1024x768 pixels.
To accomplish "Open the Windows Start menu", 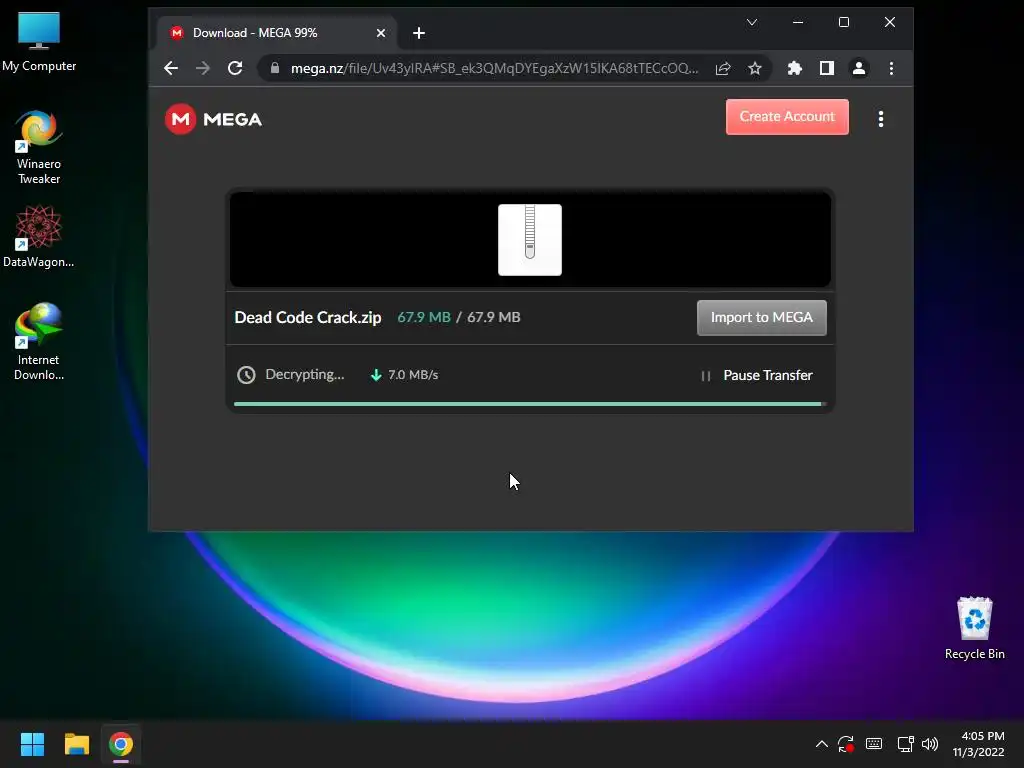I will pyautogui.click(x=32, y=744).
